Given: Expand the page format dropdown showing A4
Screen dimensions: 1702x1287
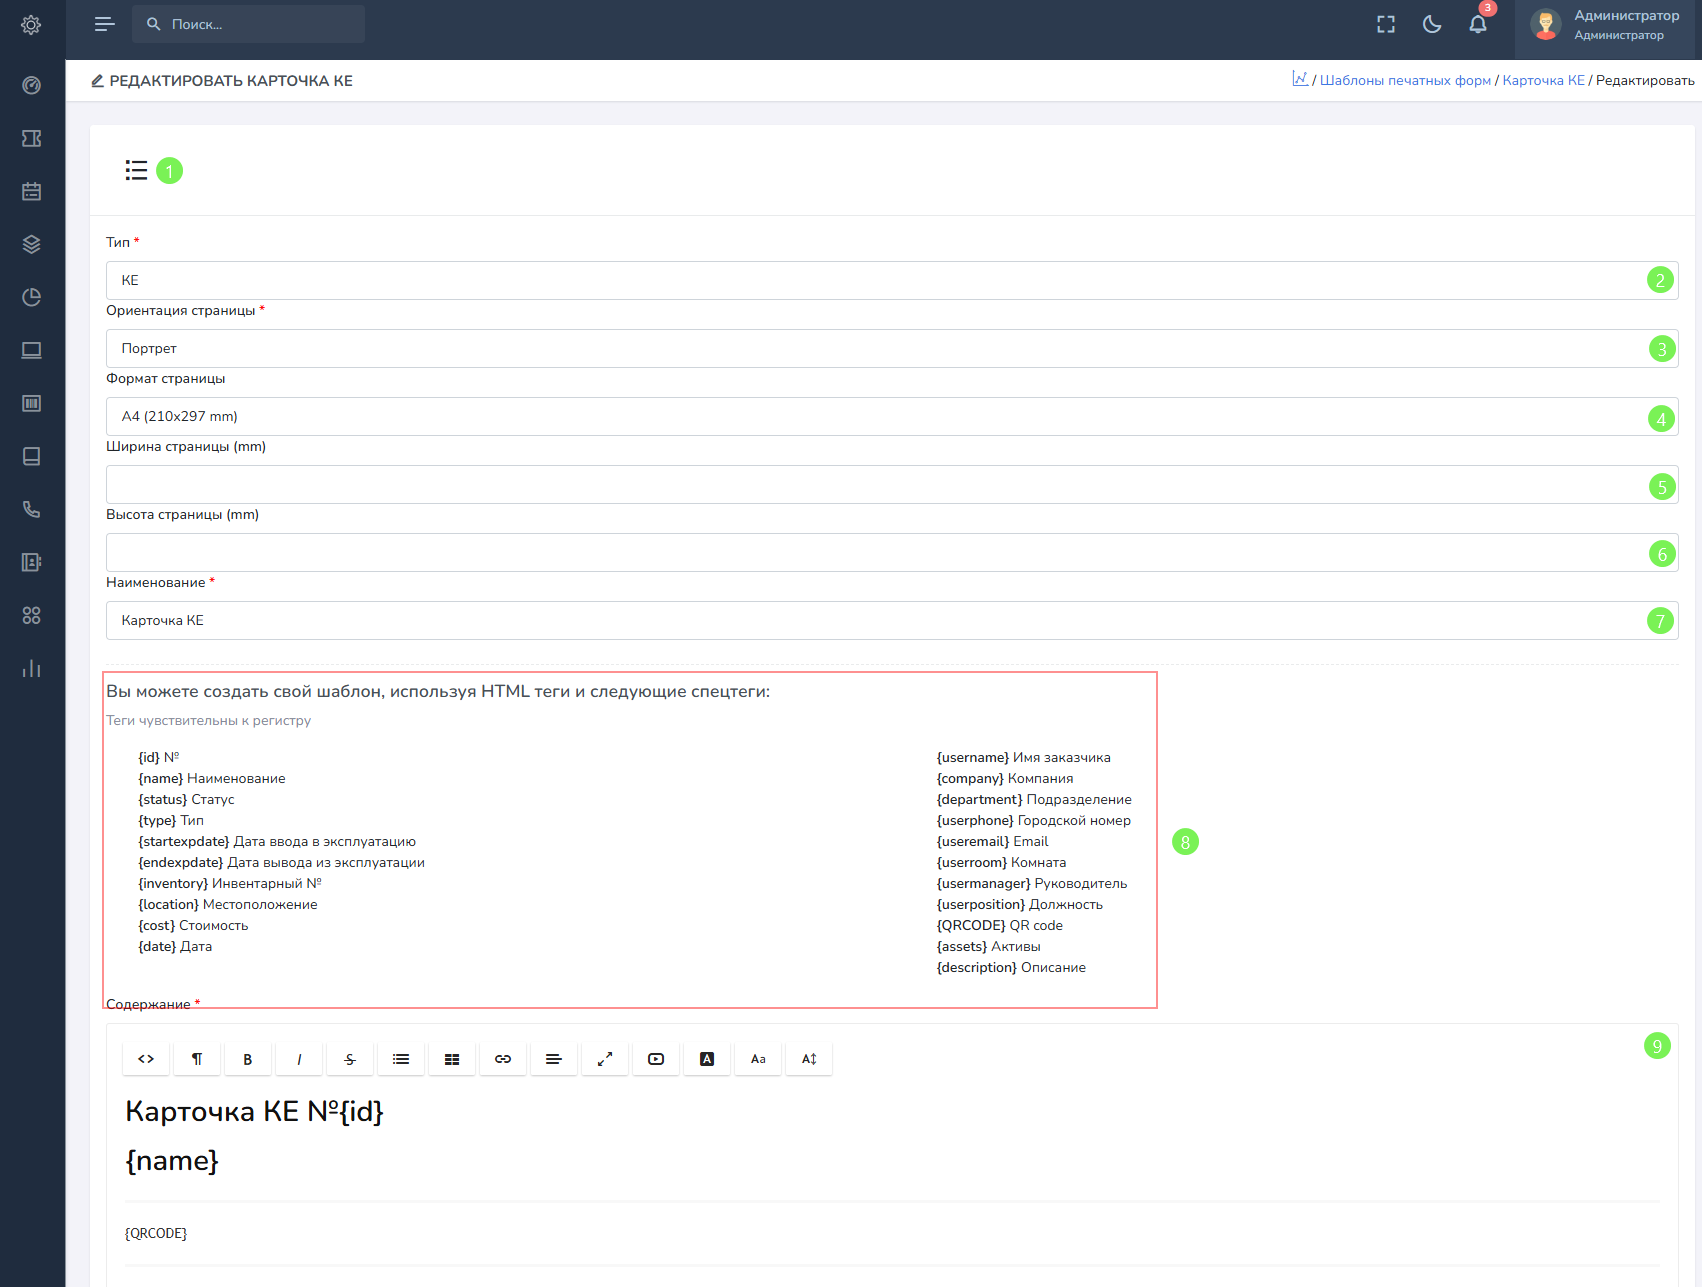Looking at the screenshot, I should click(x=880, y=417).
